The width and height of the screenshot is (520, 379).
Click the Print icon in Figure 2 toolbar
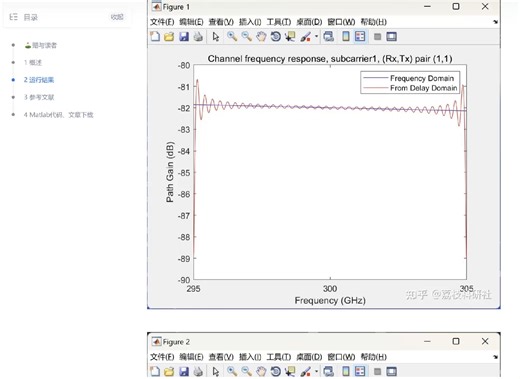[x=198, y=371]
